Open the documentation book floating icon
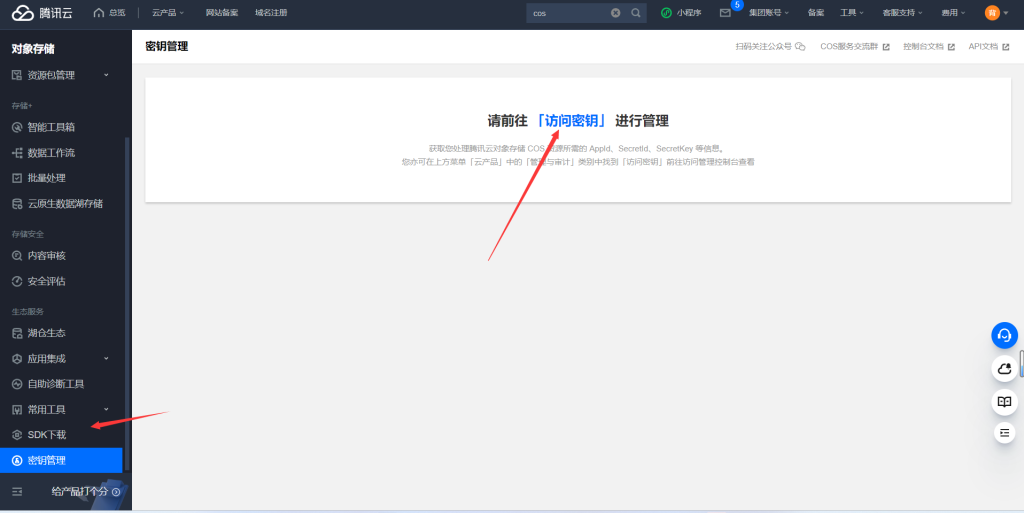Viewport: 1024px width, 513px height. click(1004, 402)
